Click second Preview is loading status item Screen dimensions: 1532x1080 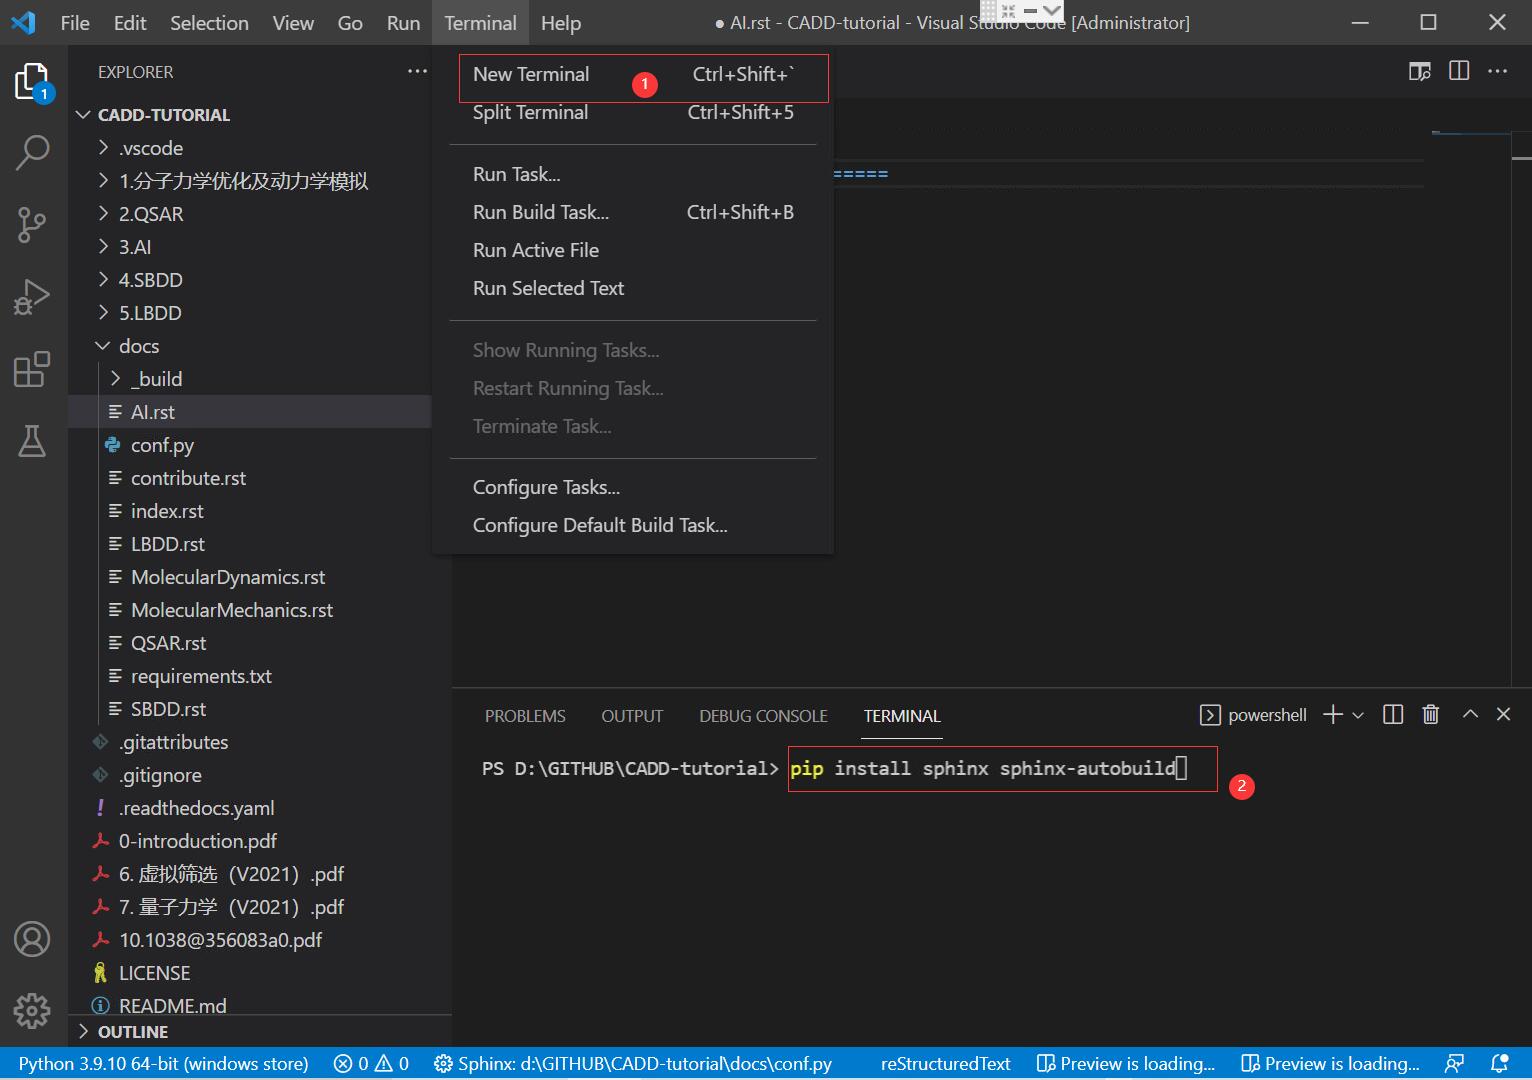coord(1330,1063)
